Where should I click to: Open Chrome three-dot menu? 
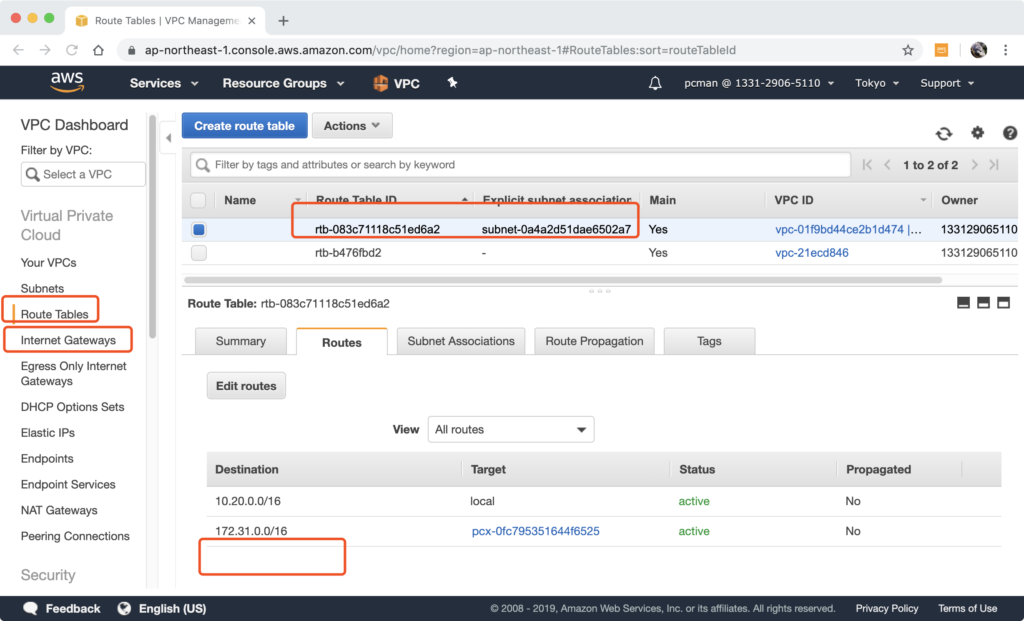(1006, 50)
